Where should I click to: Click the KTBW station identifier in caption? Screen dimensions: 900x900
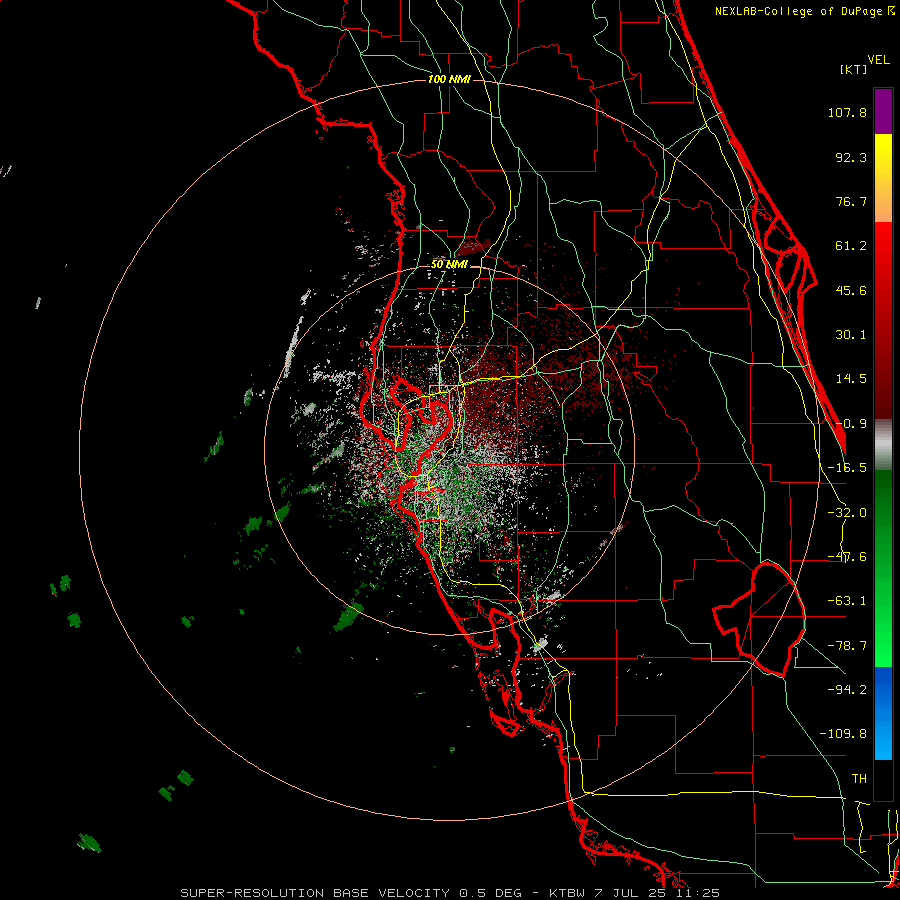(568, 893)
